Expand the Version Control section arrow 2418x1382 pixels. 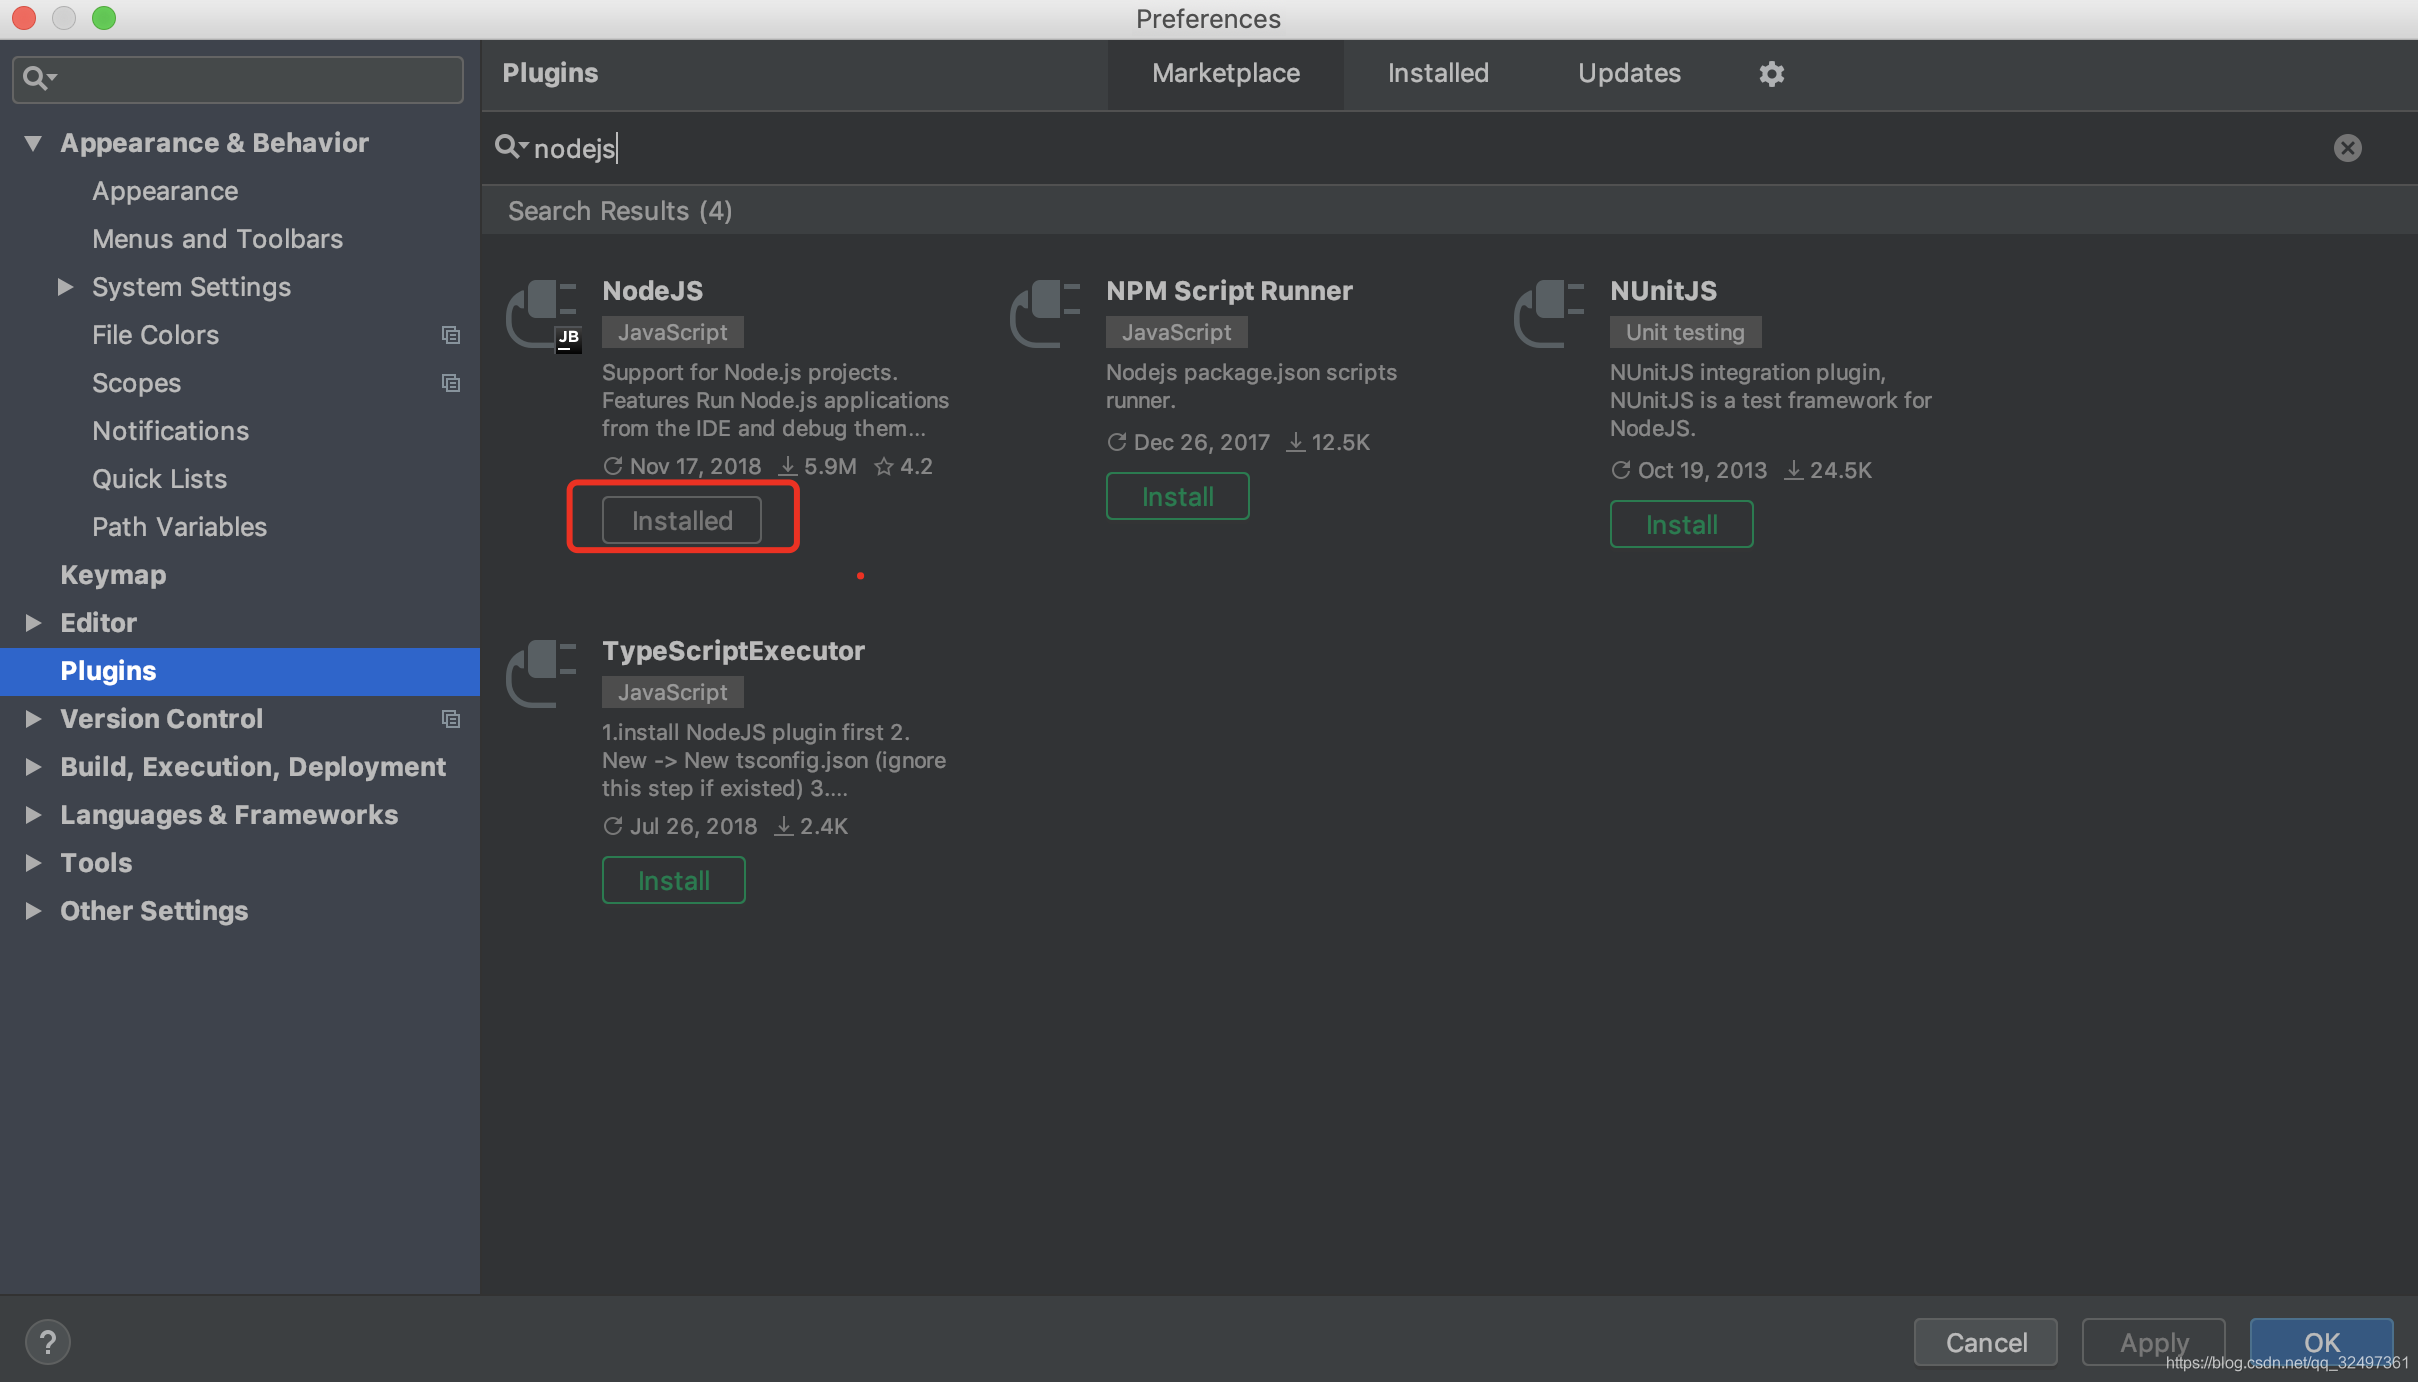pos(33,719)
